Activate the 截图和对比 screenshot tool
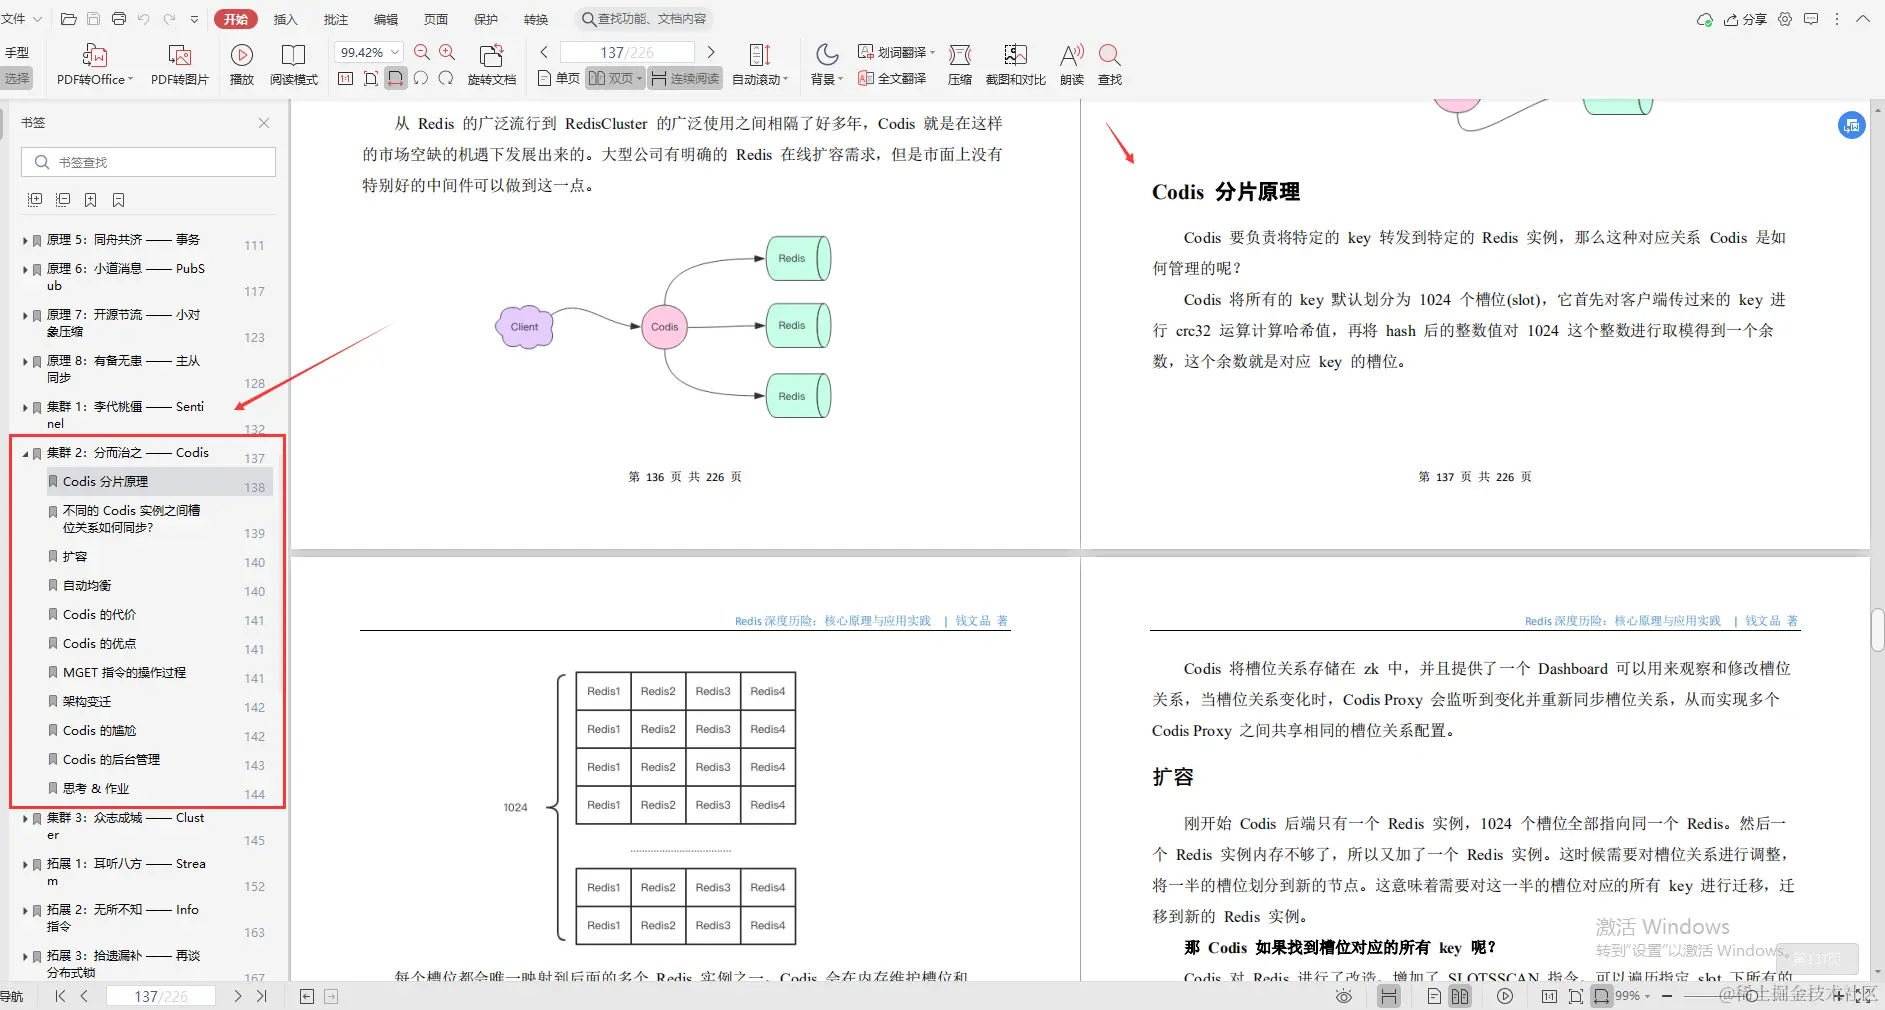The width and height of the screenshot is (1885, 1010). (1014, 63)
